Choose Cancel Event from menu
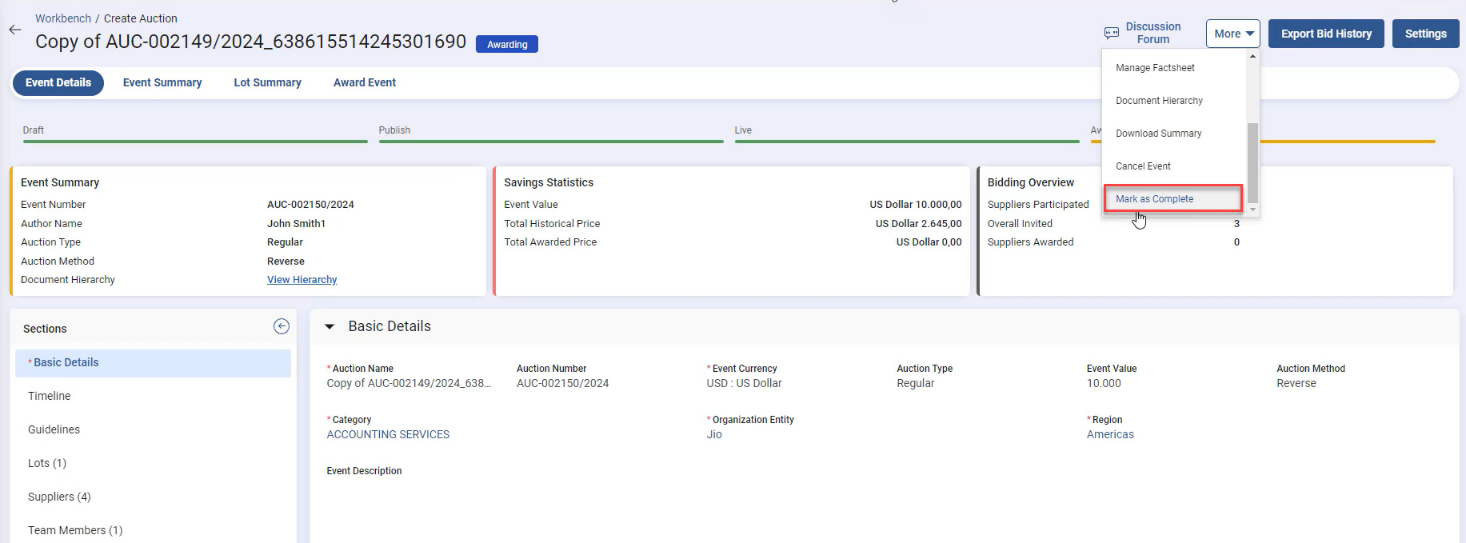The image size is (1466, 543). tap(1143, 166)
